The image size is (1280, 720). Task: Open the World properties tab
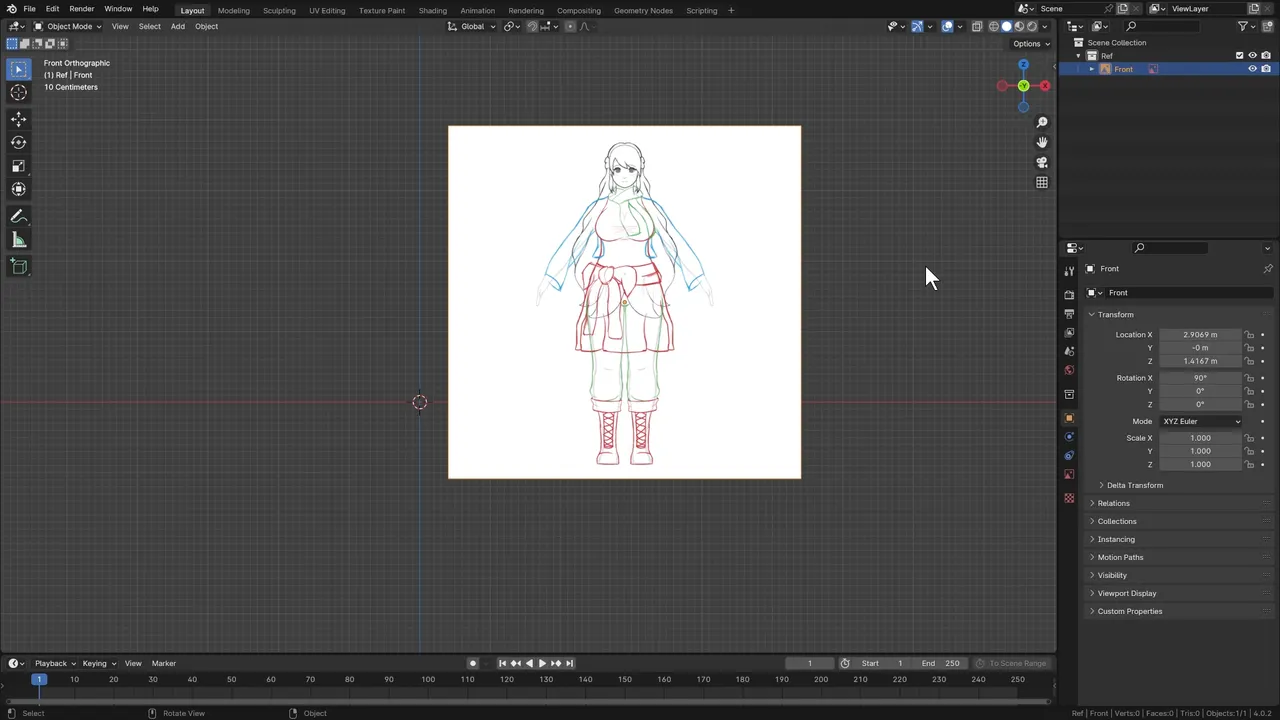1069,371
